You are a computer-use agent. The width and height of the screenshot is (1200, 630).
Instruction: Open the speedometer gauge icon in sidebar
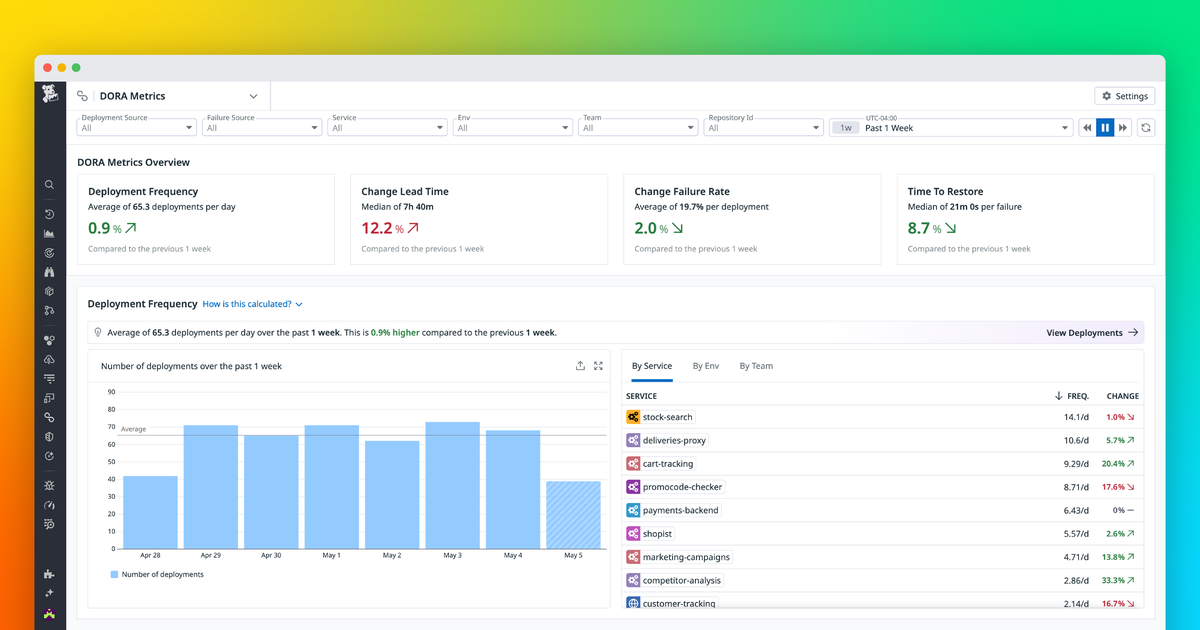(x=49, y=505)
